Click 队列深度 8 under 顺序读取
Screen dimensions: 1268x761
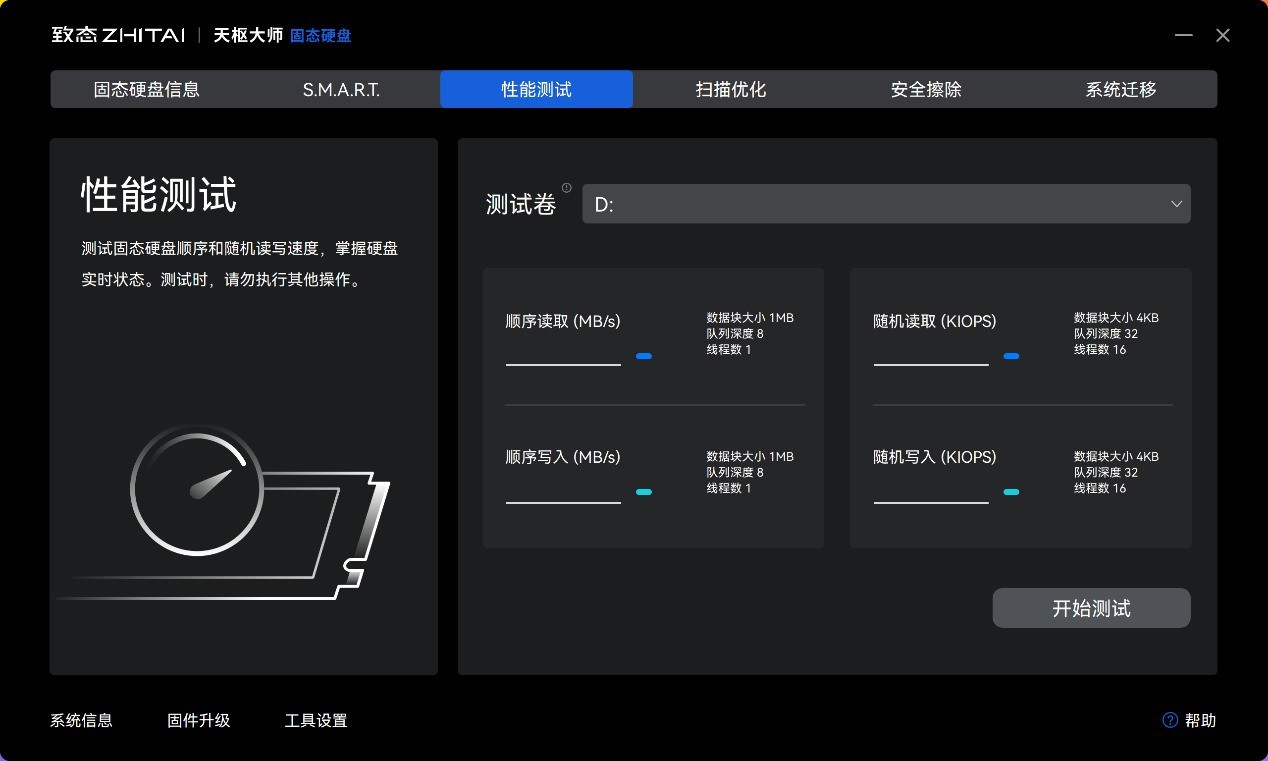click(x=735, y=334)
